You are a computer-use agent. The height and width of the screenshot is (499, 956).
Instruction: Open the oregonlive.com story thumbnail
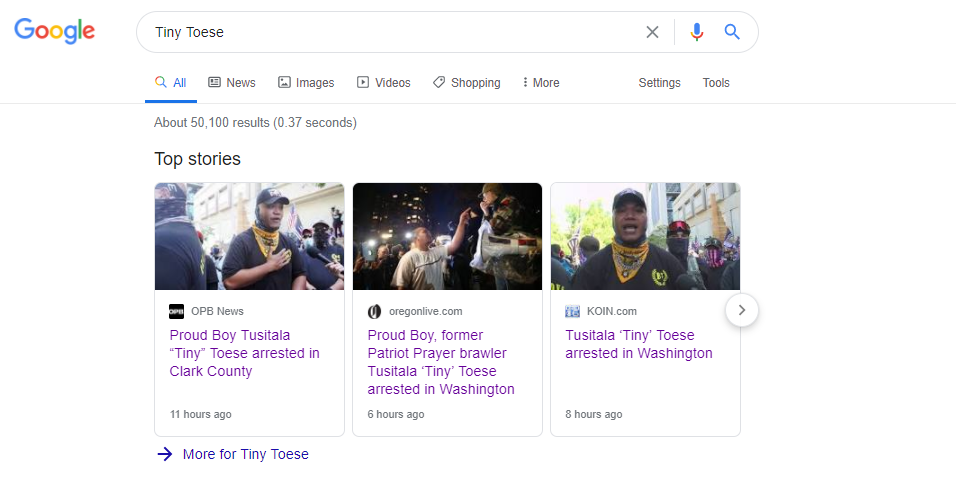pyautogui.click(x=448, y=236)
